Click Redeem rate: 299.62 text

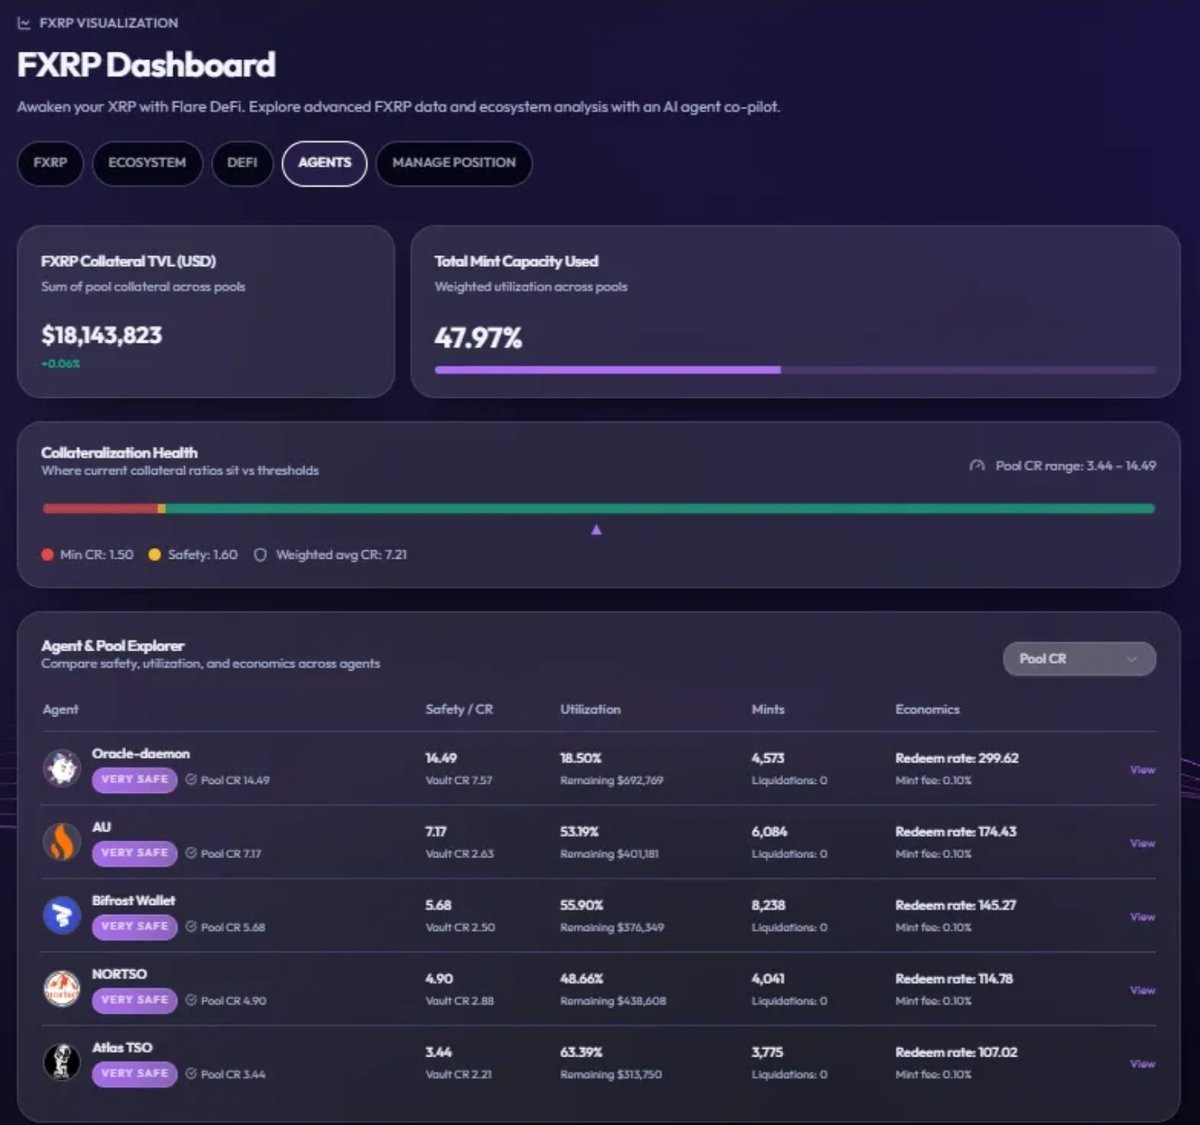click(956, 758)
